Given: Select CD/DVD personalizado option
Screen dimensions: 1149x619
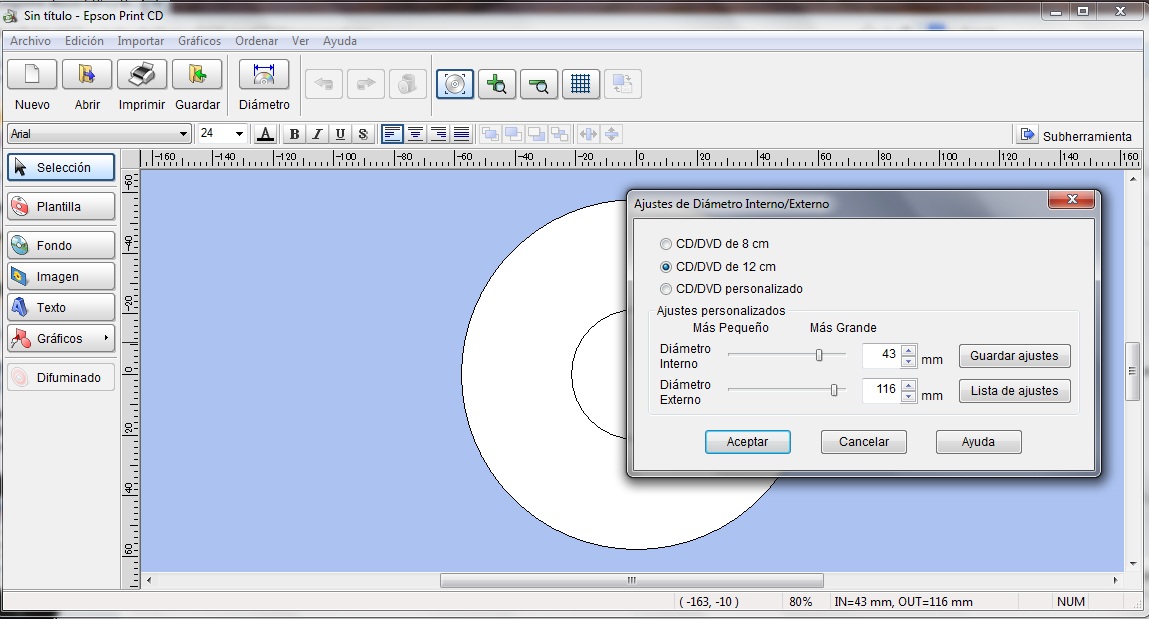Looking at the screenshot, I should pos(665,289).
